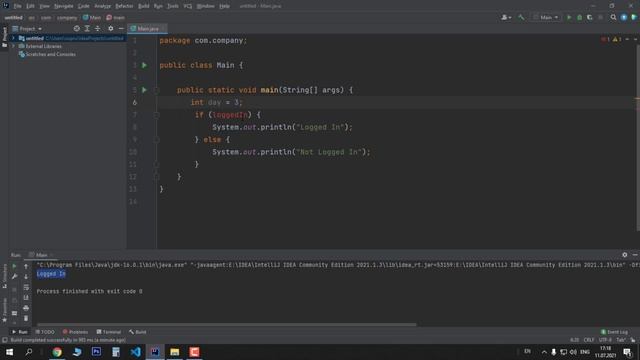Switch to the Main.java editor tab
This screenshot has height=360, width=640.
click(x=148, y=29)
